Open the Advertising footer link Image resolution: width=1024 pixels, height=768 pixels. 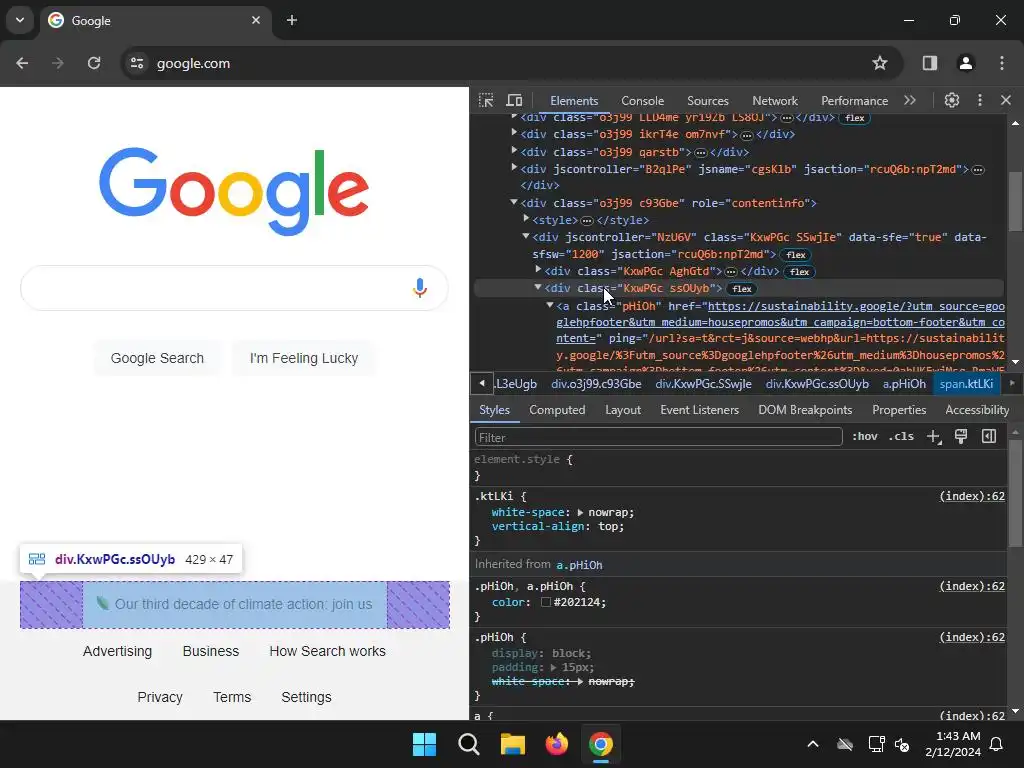(x=118, y=651)
